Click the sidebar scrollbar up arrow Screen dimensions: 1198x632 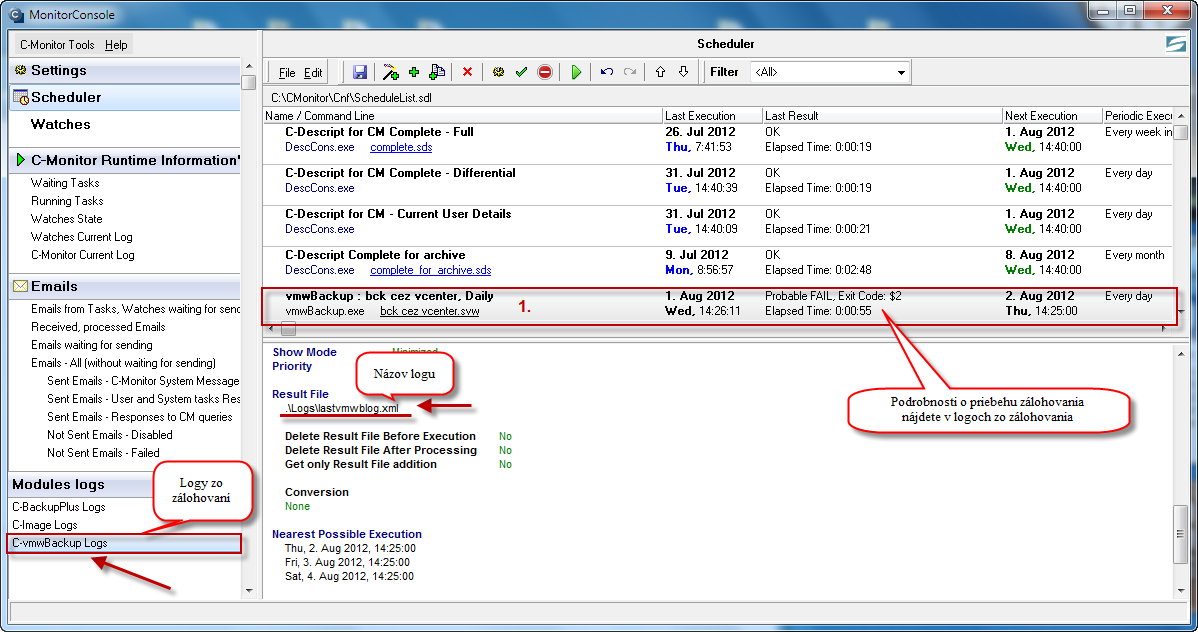(248, 66)
